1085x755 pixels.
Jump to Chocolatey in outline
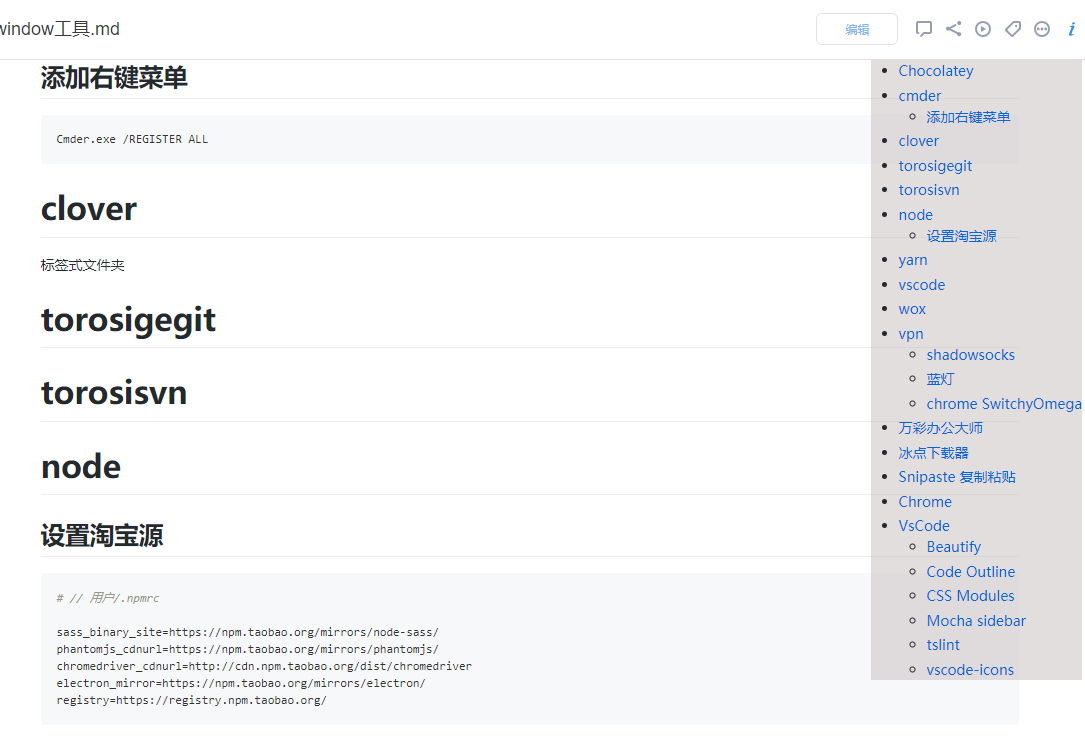pos(936,71)
